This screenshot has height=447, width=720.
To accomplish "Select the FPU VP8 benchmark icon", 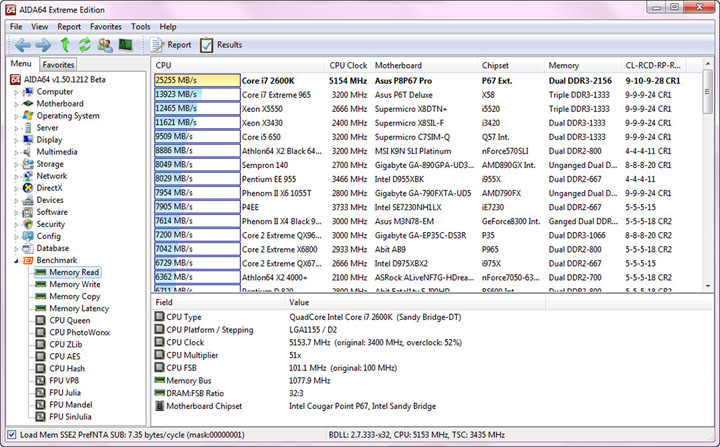I will (41, 380).
